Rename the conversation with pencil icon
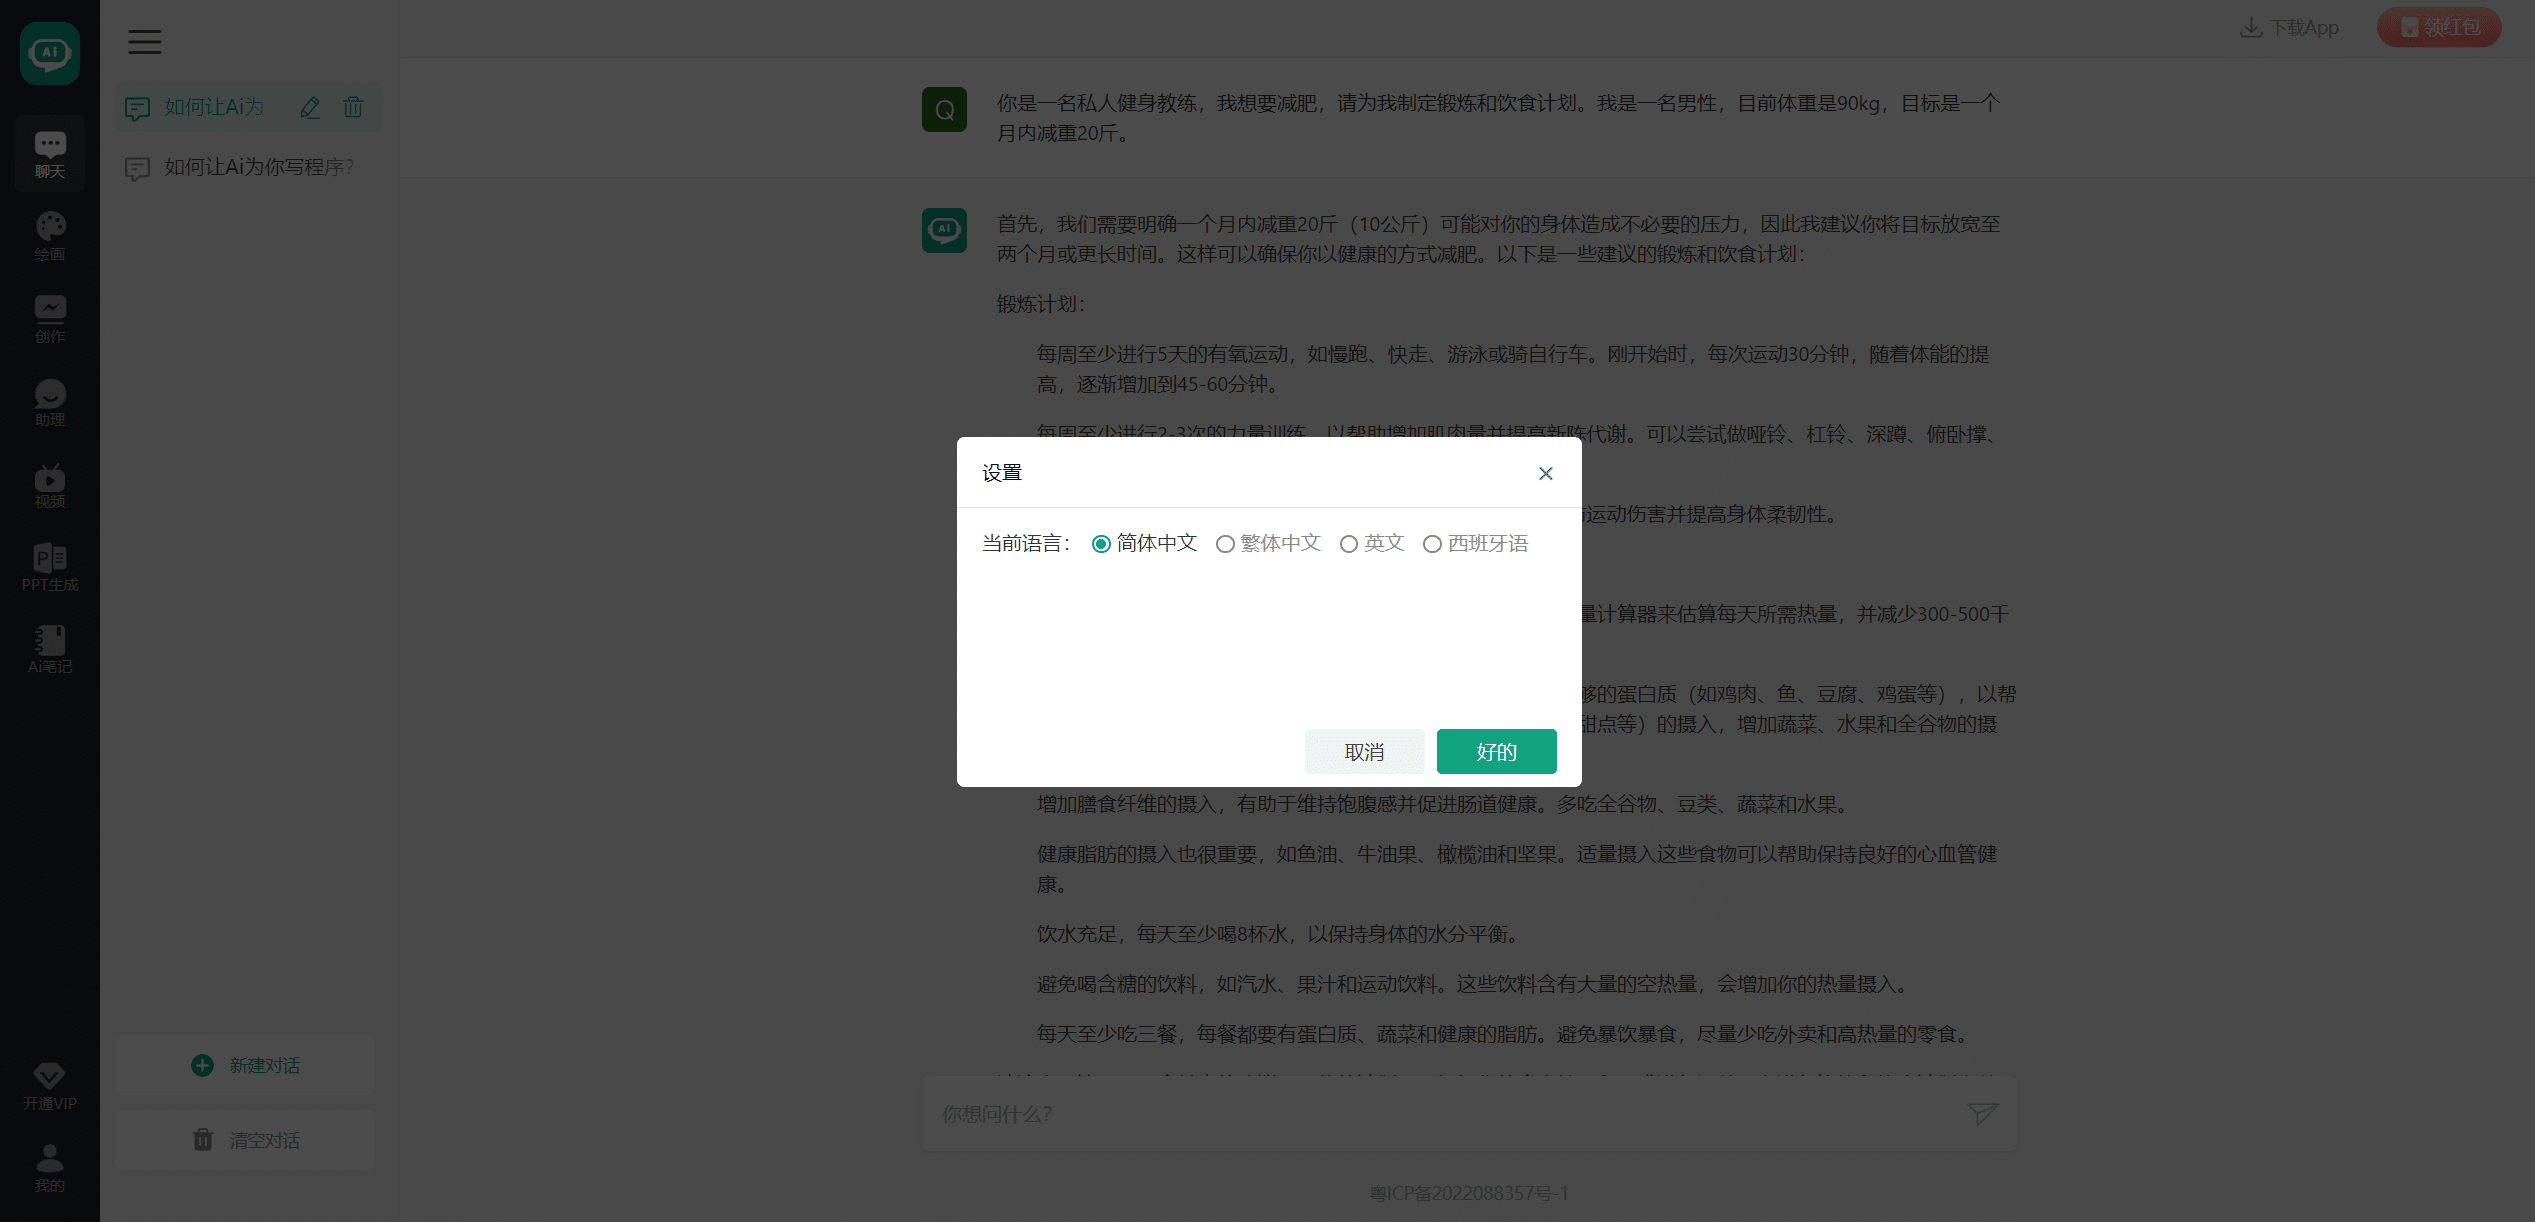 point(310,107)
